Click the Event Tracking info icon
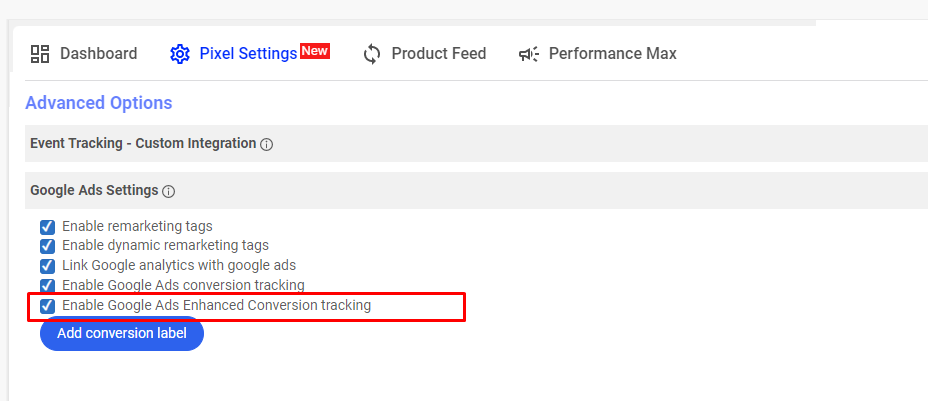Image resolution: width=928 pixels, height=401 pixels. [267, 144]
